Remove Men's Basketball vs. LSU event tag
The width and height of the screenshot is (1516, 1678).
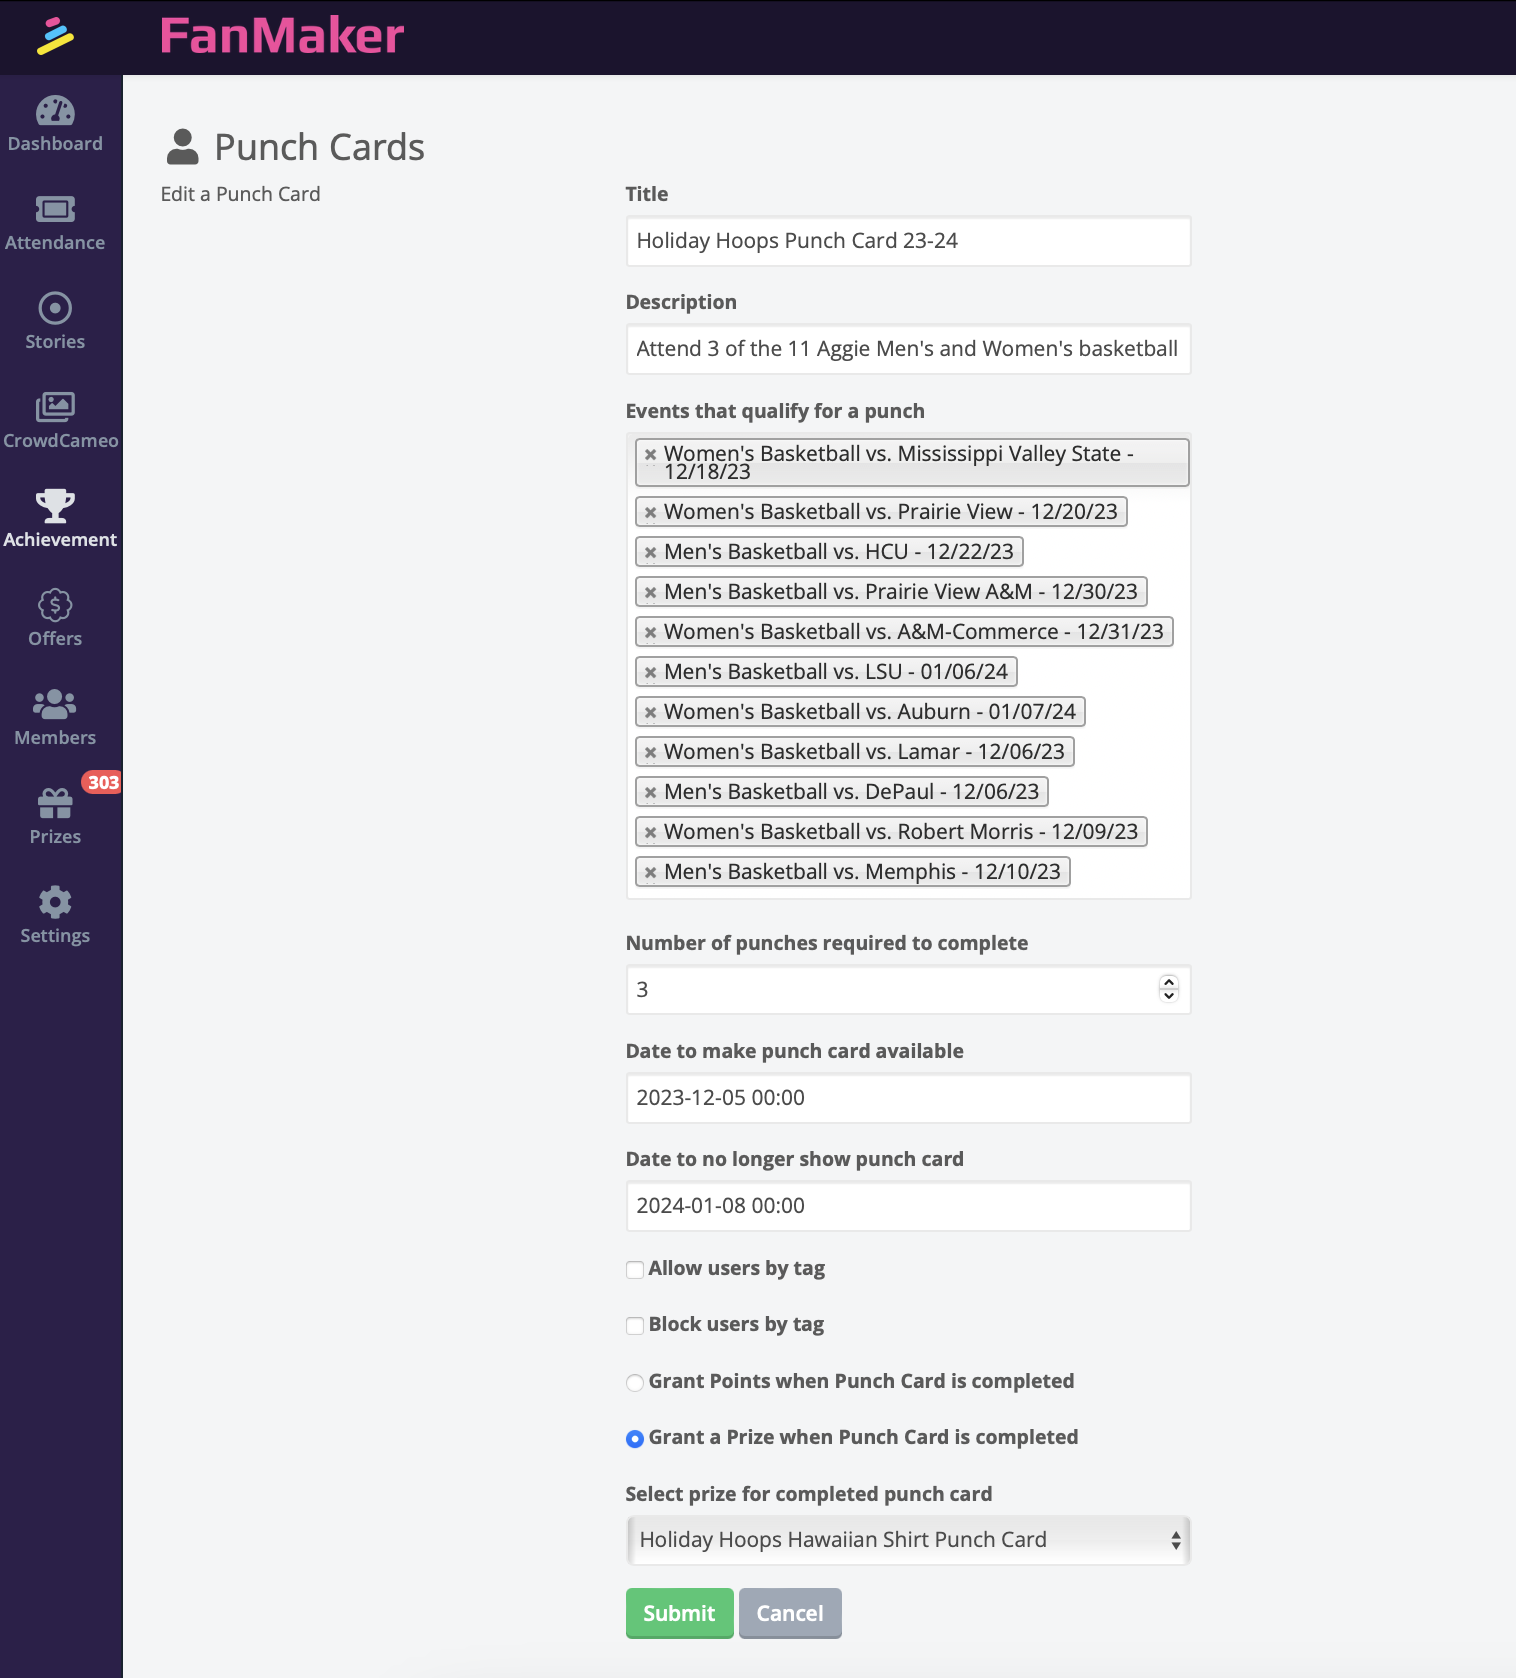(x=650, y=672)
